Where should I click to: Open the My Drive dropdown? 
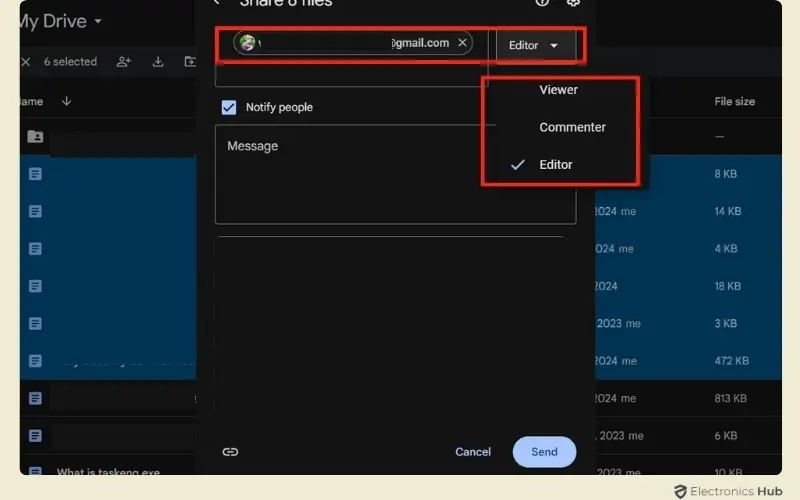[60, 21]
